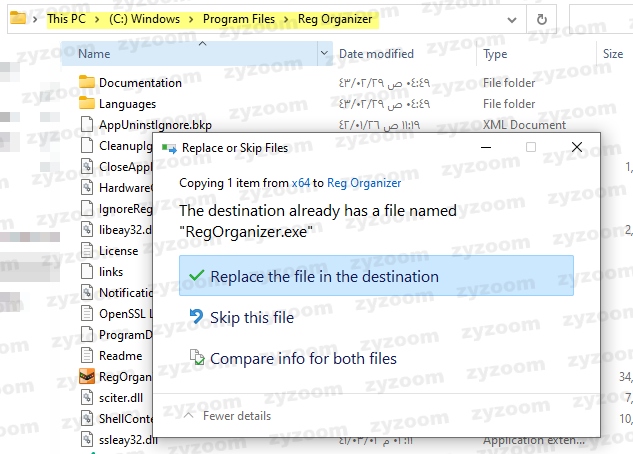
Task: Select Documentation folder name
Action: 140,83
